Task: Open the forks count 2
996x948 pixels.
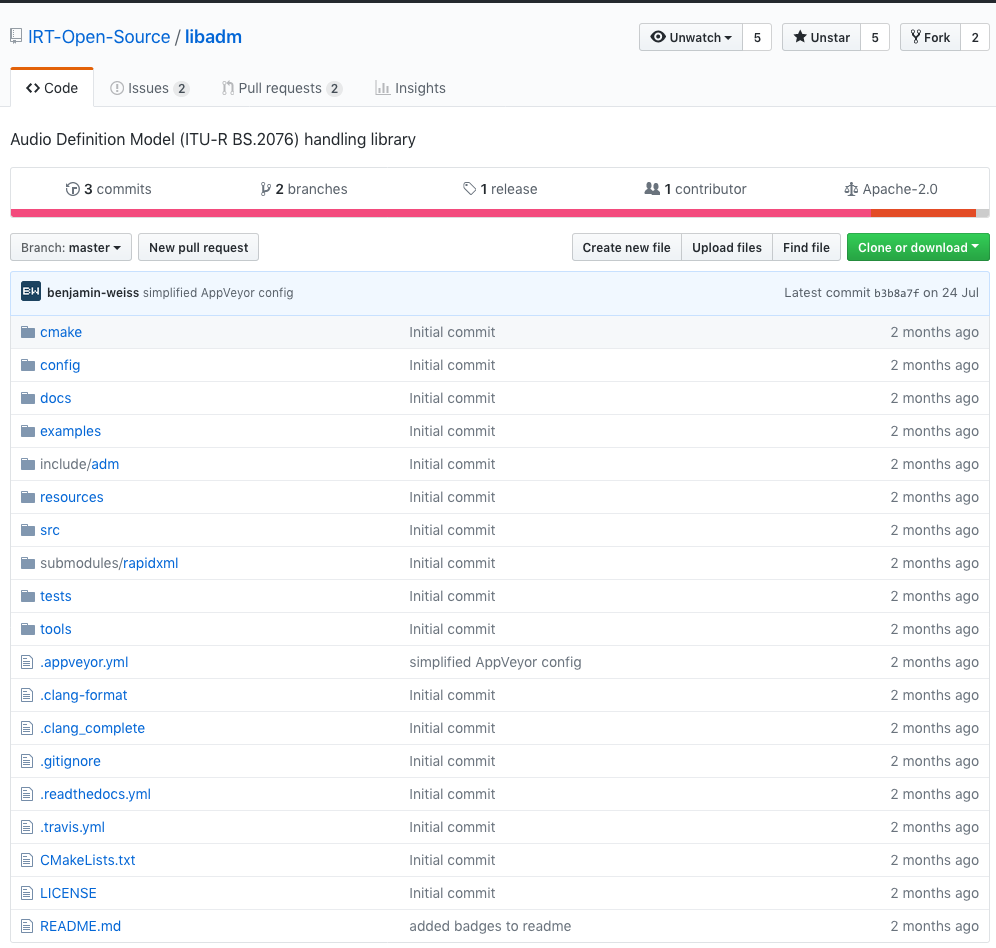Action: (x=975, y=37)
